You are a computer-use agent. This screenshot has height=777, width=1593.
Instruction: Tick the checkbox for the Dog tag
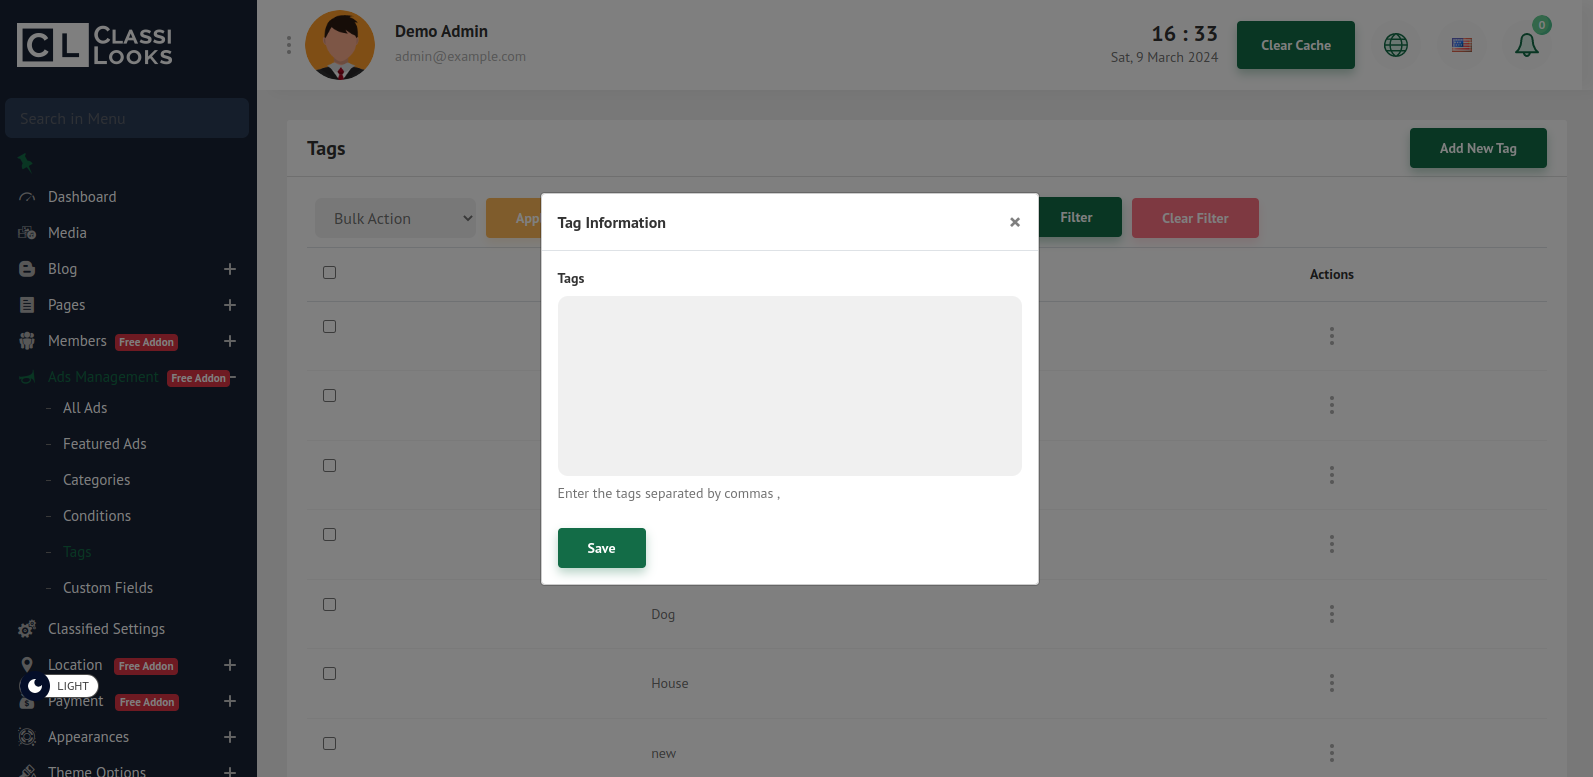tap(329, 605)
